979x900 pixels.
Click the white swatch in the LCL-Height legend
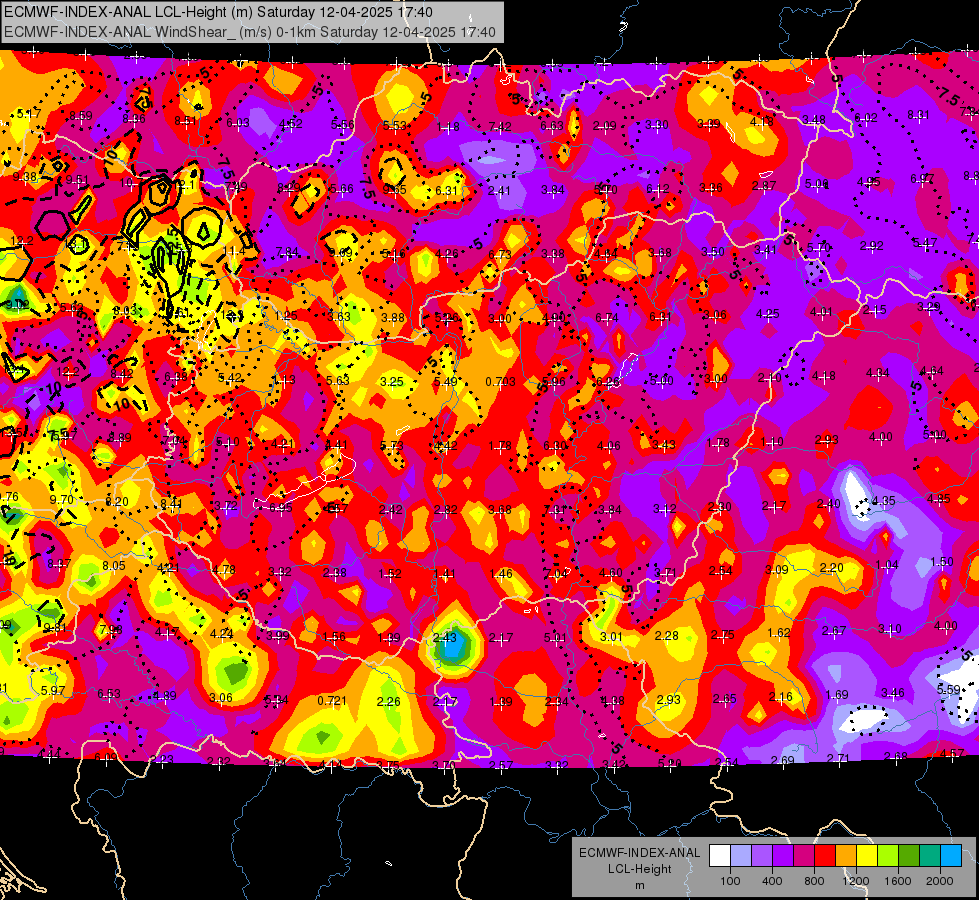pyautogui.click(x=720, y=856)
